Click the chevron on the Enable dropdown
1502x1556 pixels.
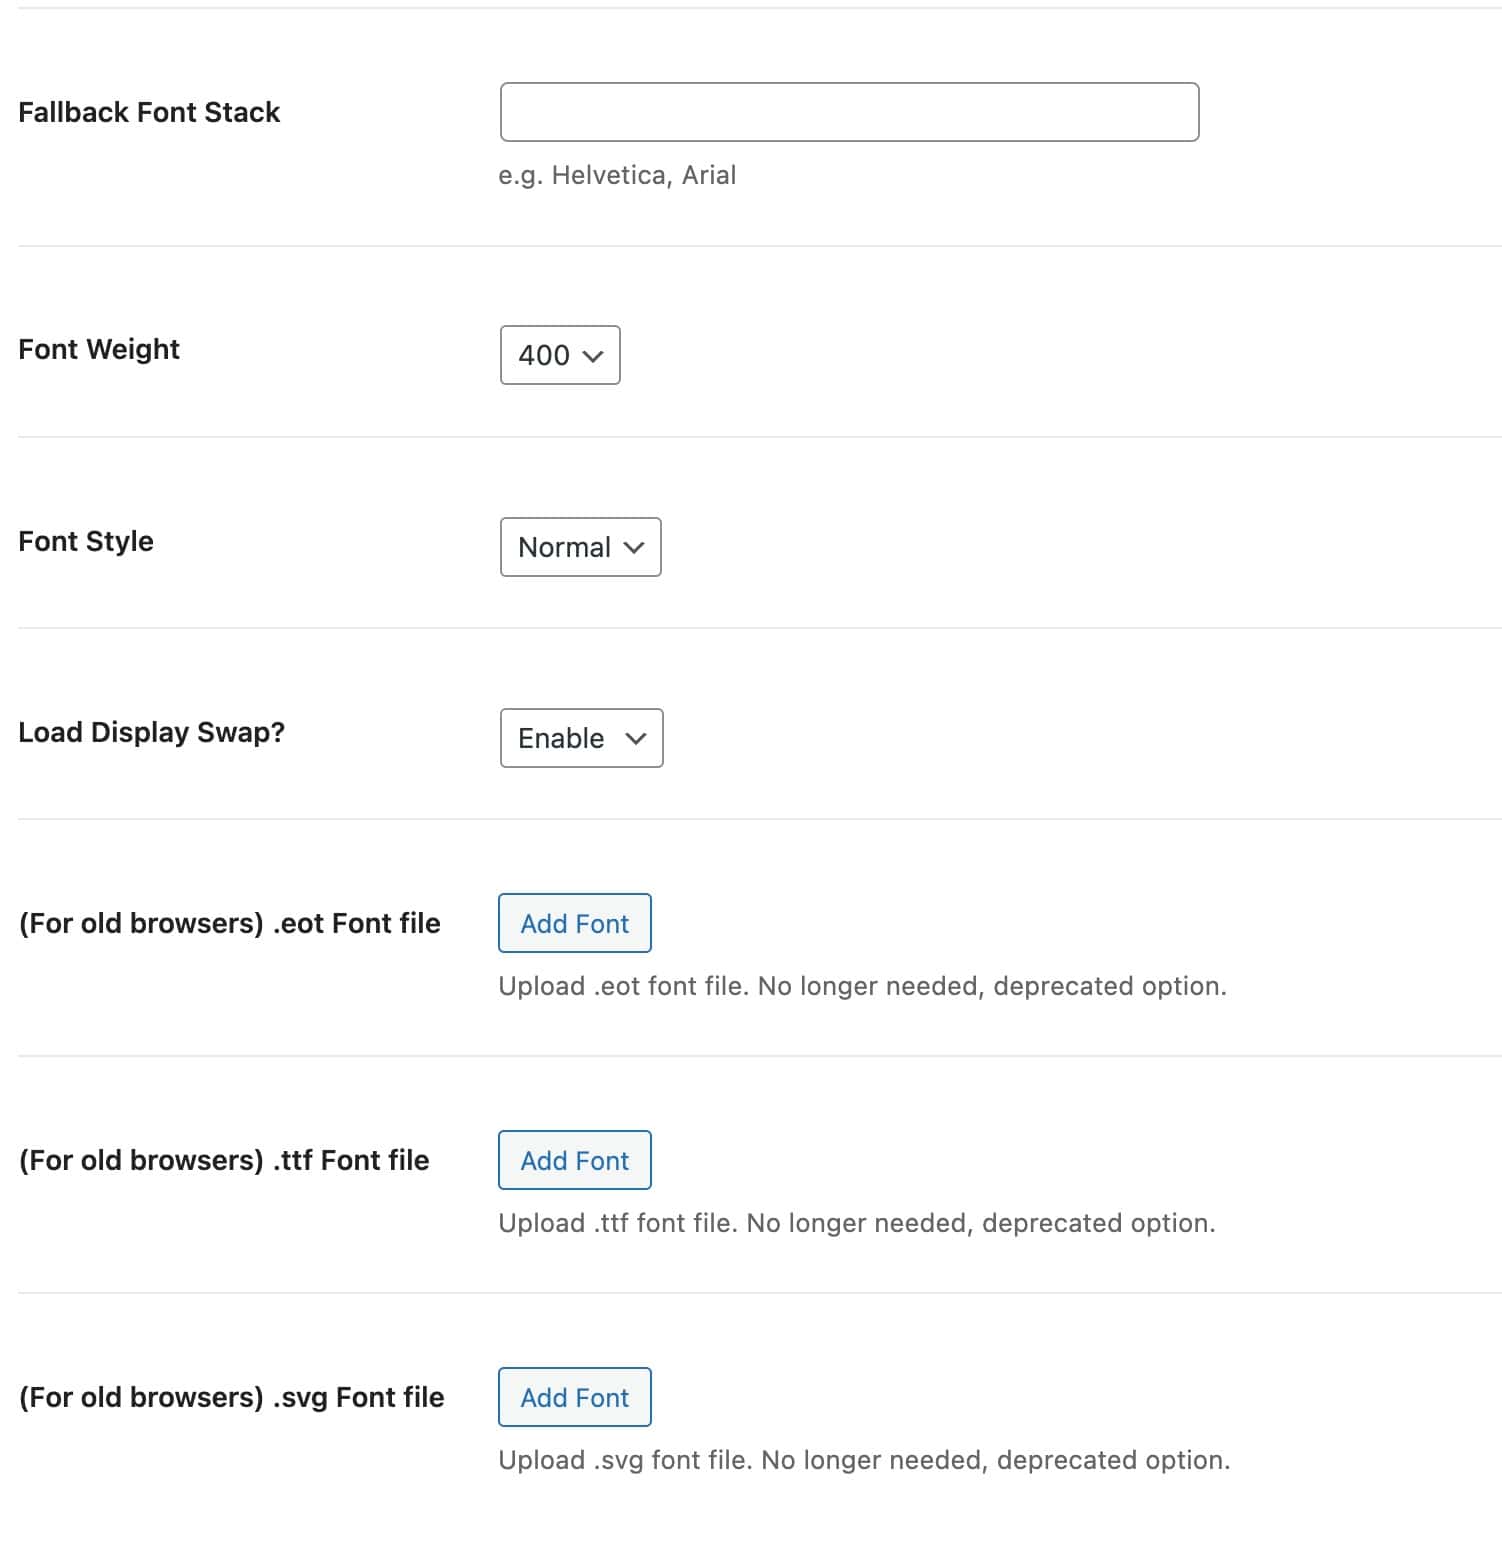(x=637, y=739)
